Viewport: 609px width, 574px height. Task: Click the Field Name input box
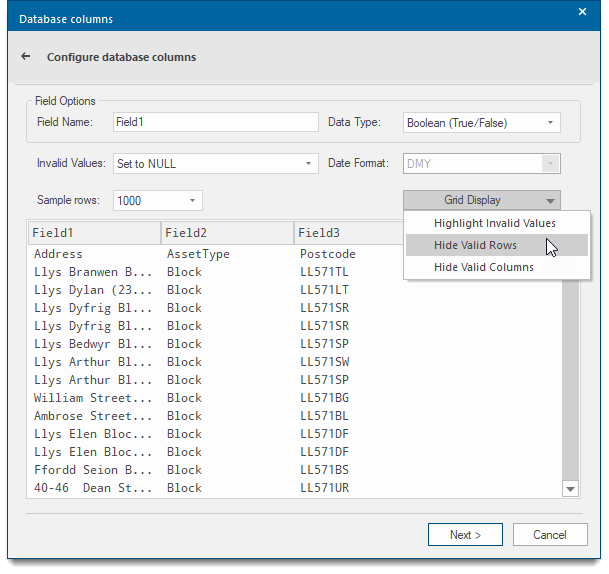[216, 122]
